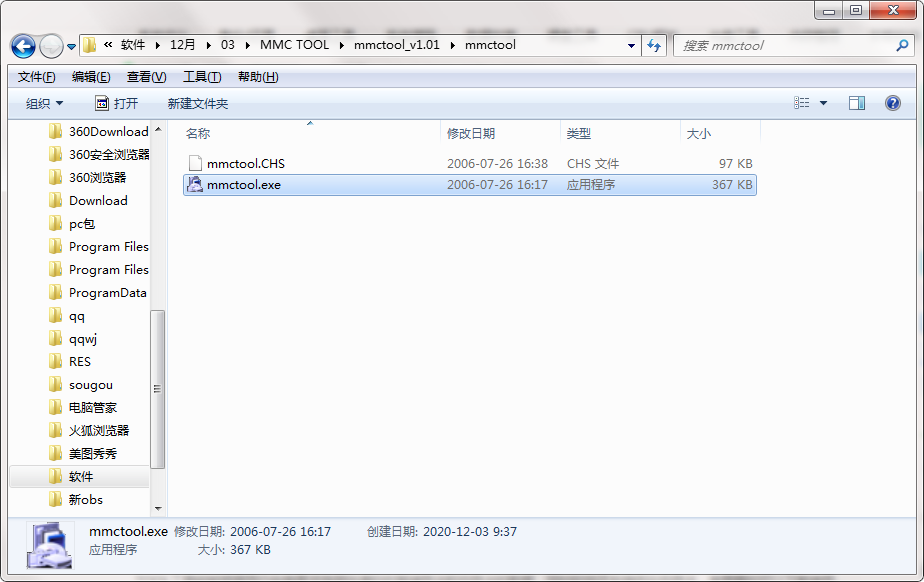Click the 打开 toolbar button

(x=117, y=104)
